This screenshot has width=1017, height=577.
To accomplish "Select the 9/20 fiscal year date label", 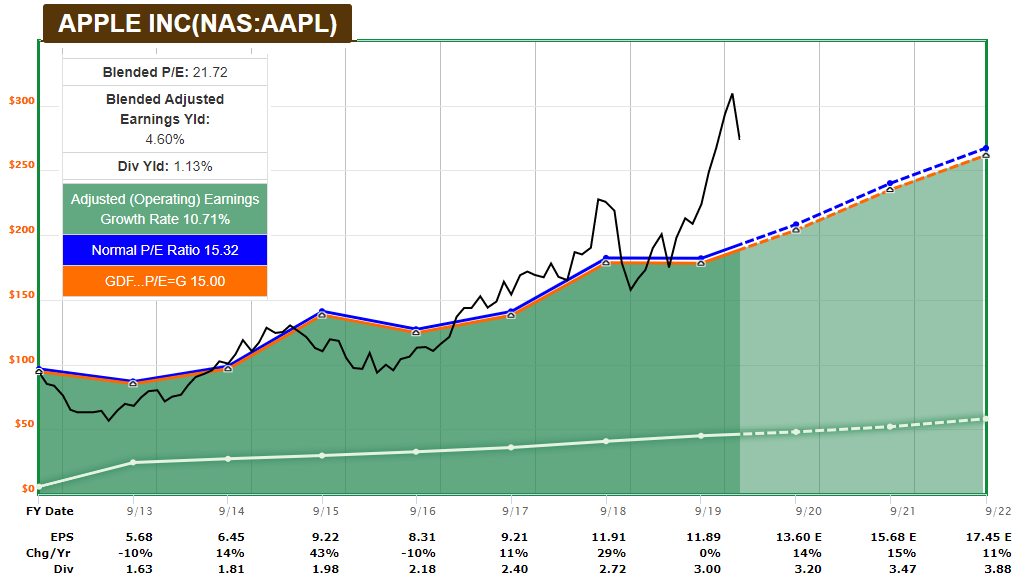I will point(808,511).
